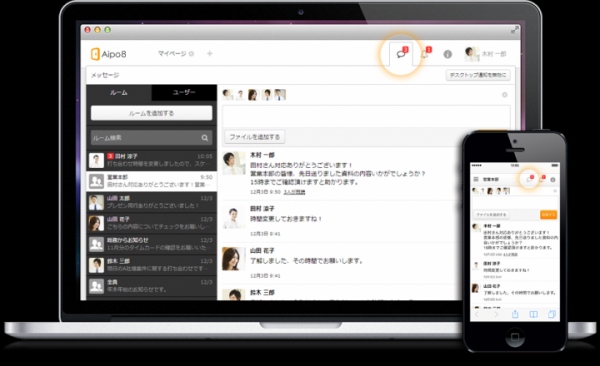Click the info circle icon in laptop header
600x366 pixels.
point(447,54)
